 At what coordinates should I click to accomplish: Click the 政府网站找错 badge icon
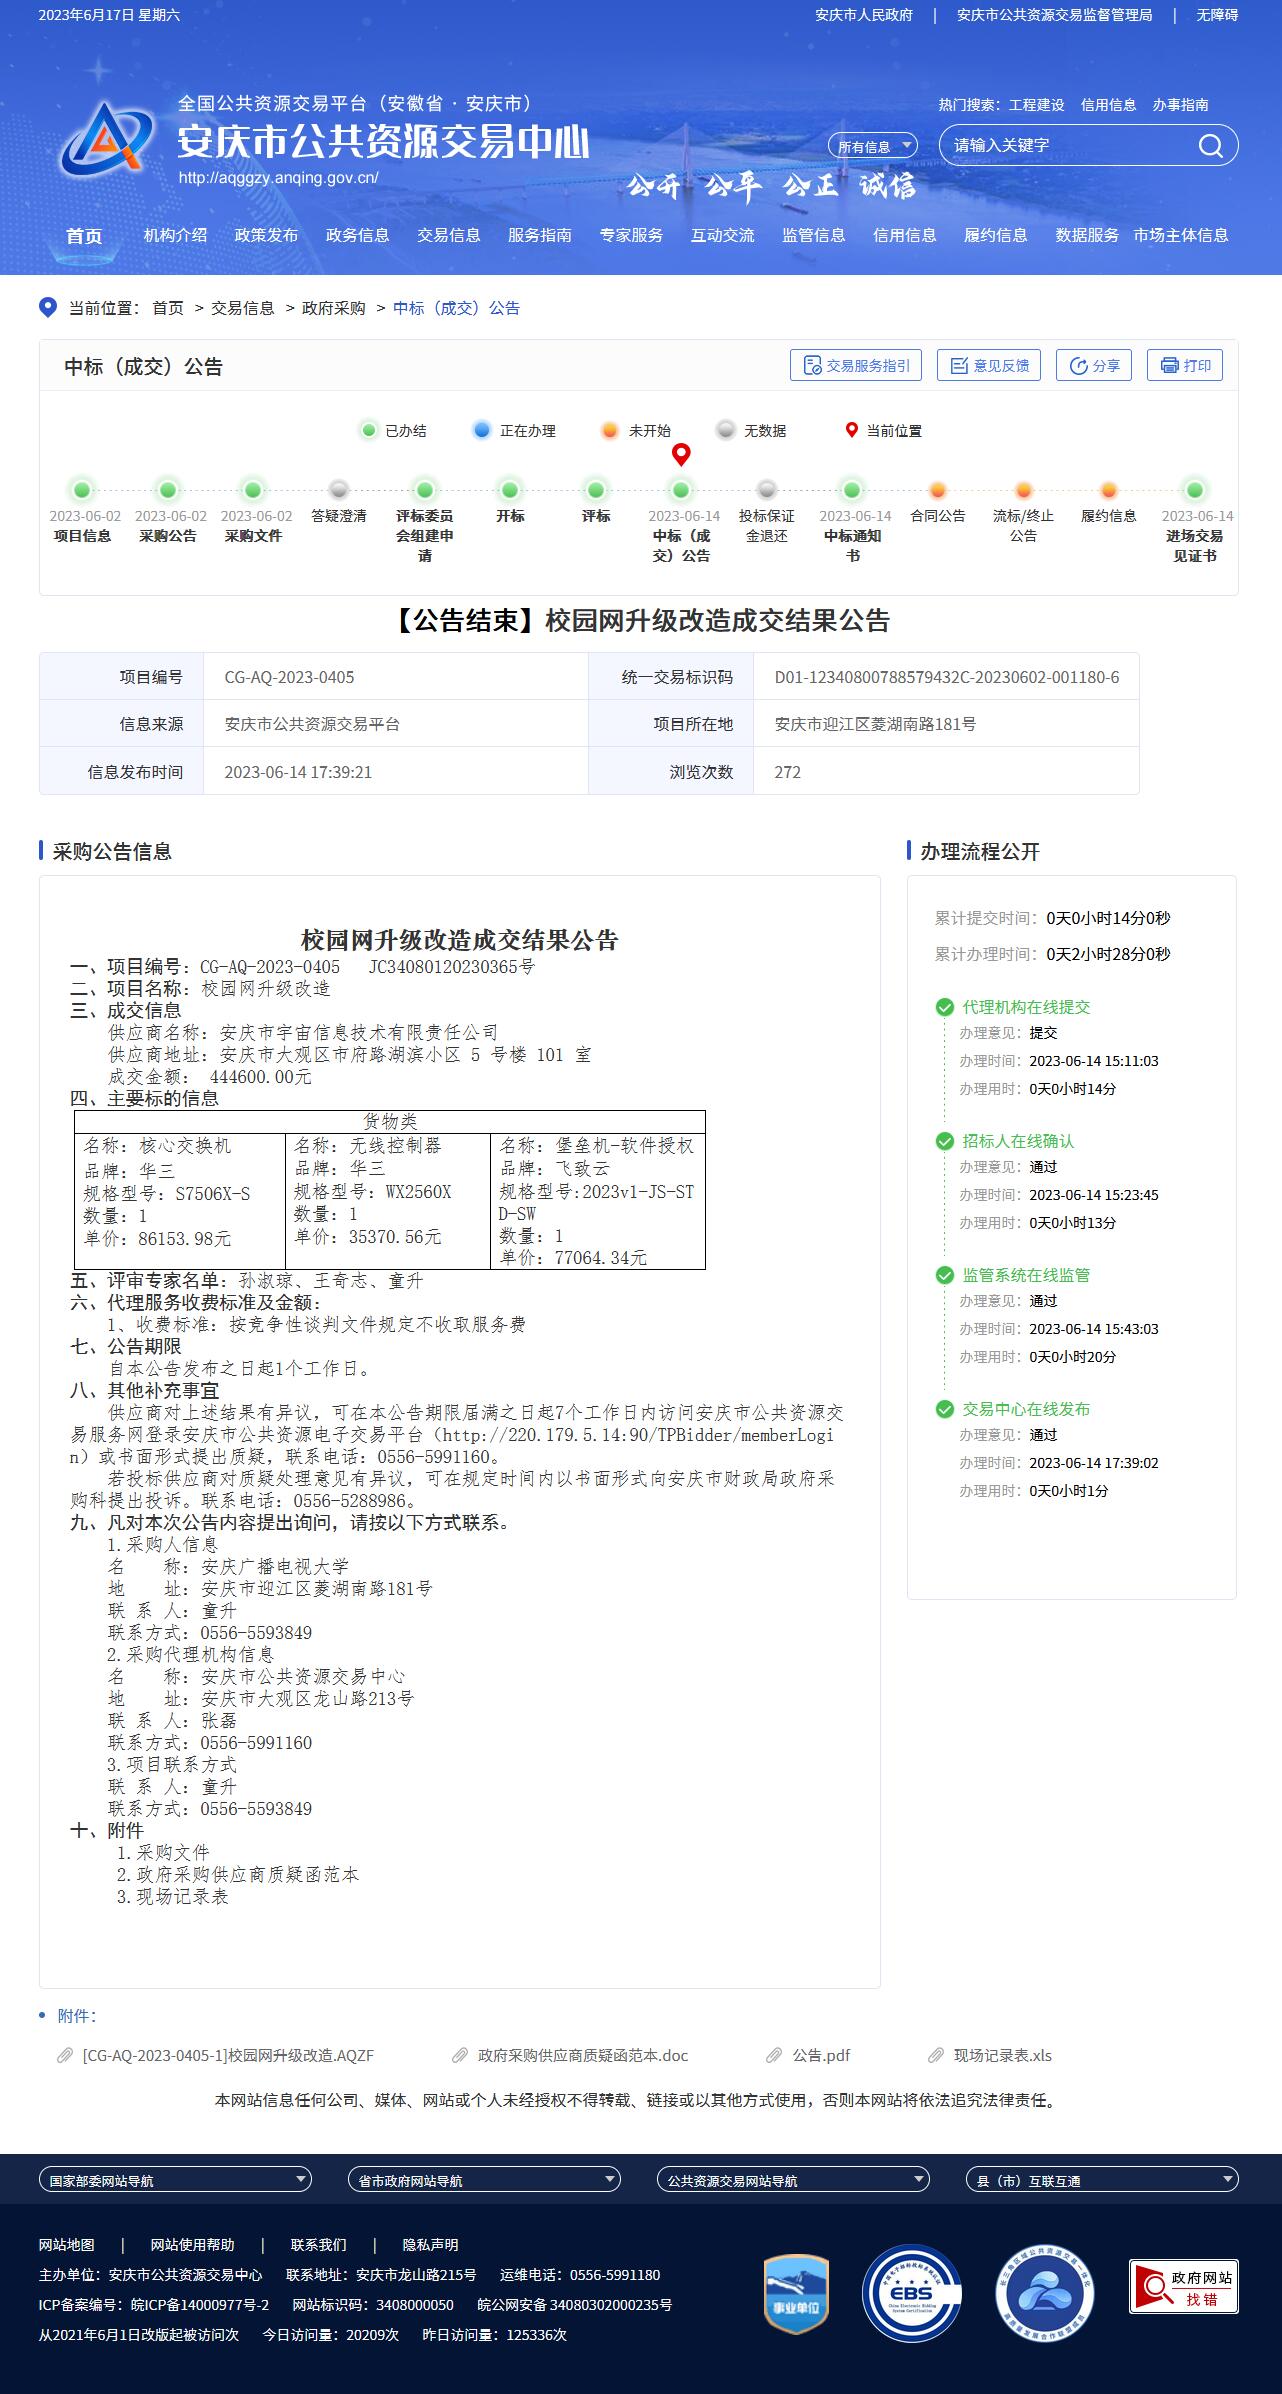point(1183,2286)
